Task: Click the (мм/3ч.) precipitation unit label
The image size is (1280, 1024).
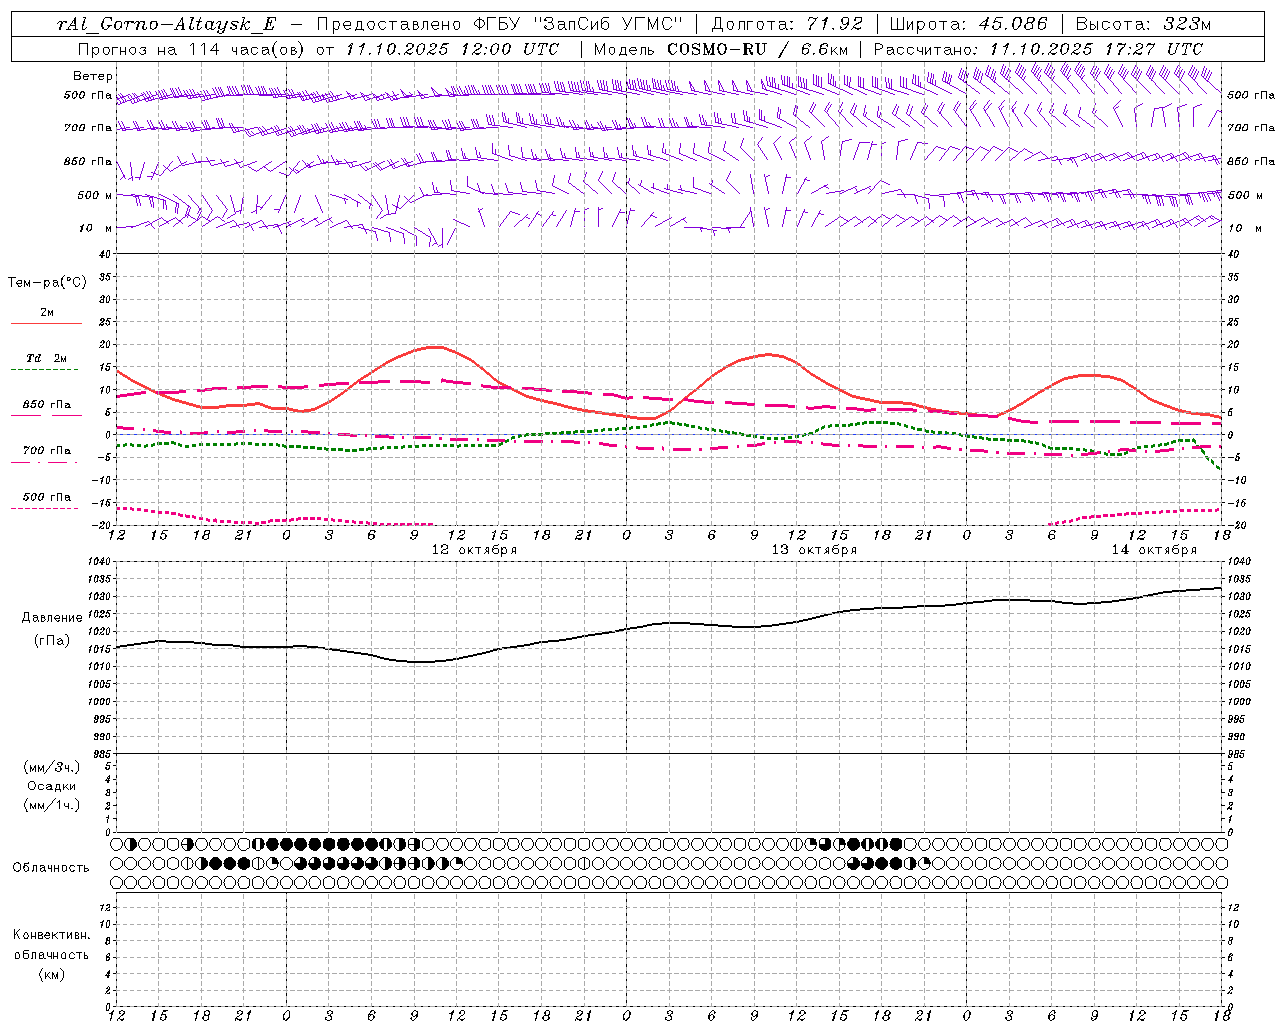Action: (51, 767)
